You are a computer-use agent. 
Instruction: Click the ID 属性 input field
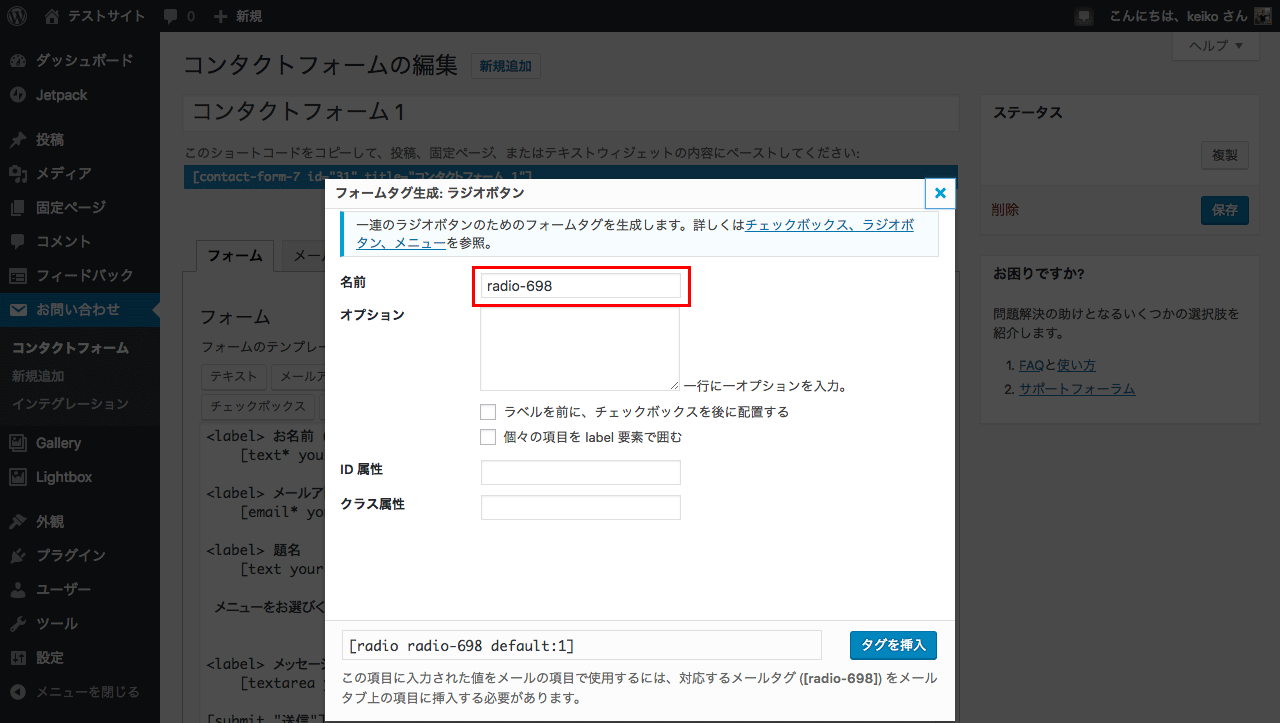(x=581, y=472)
